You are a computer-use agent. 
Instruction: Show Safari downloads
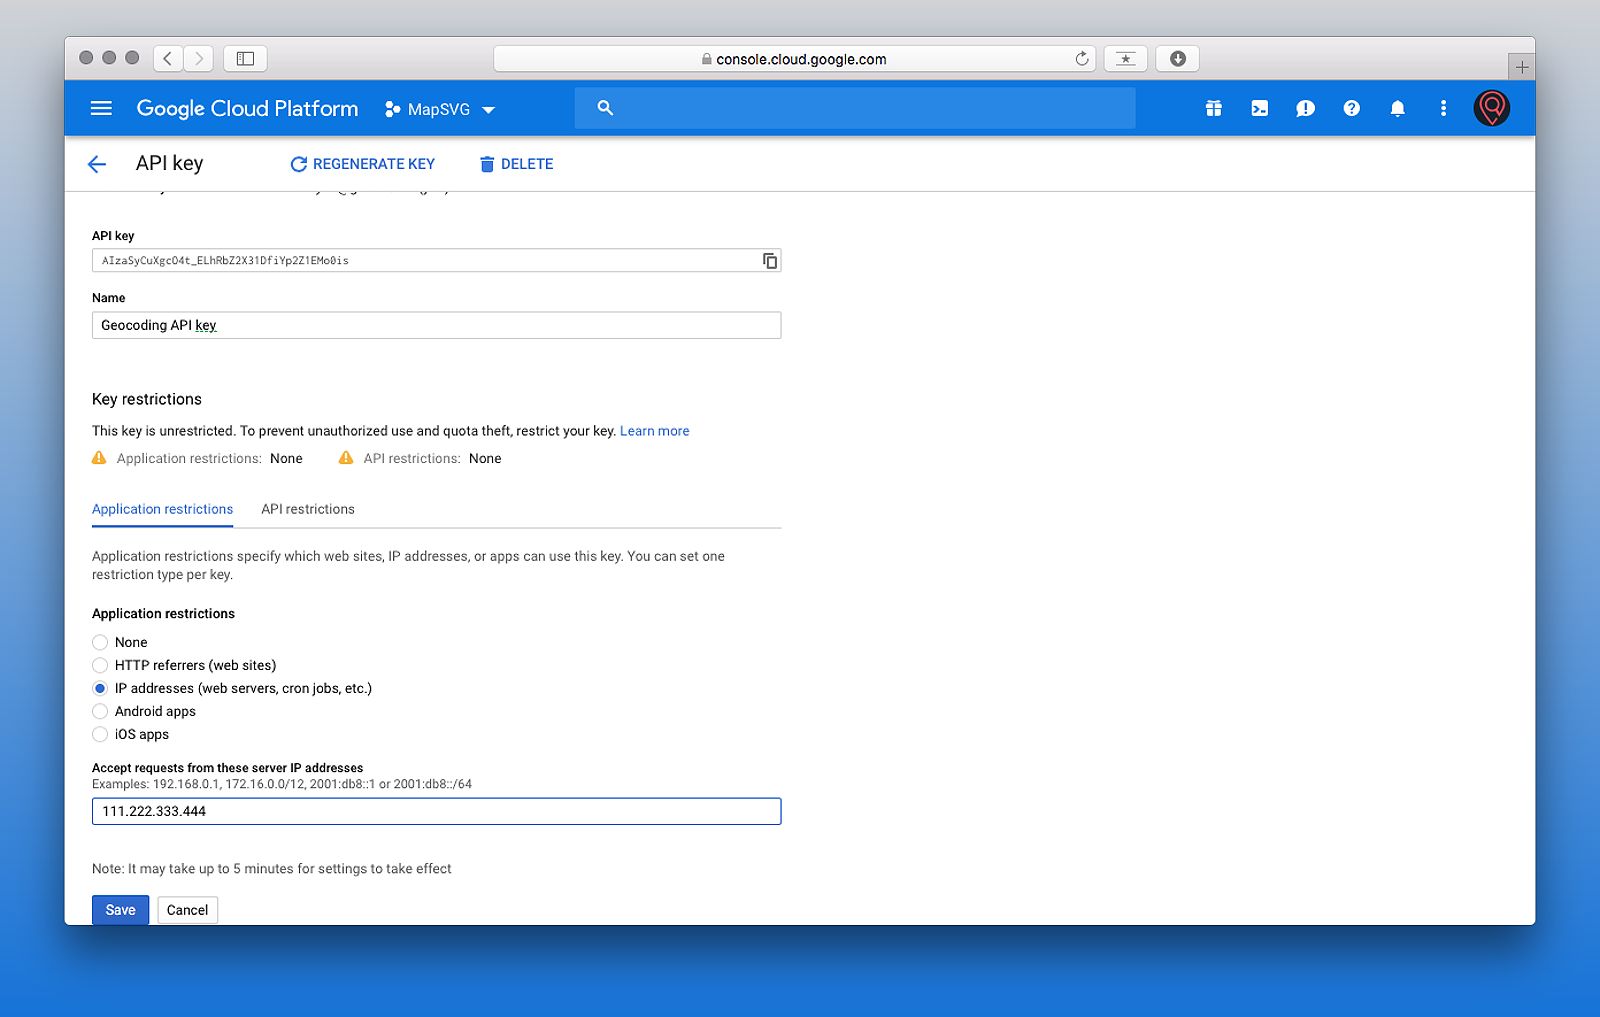[1178, 59]
